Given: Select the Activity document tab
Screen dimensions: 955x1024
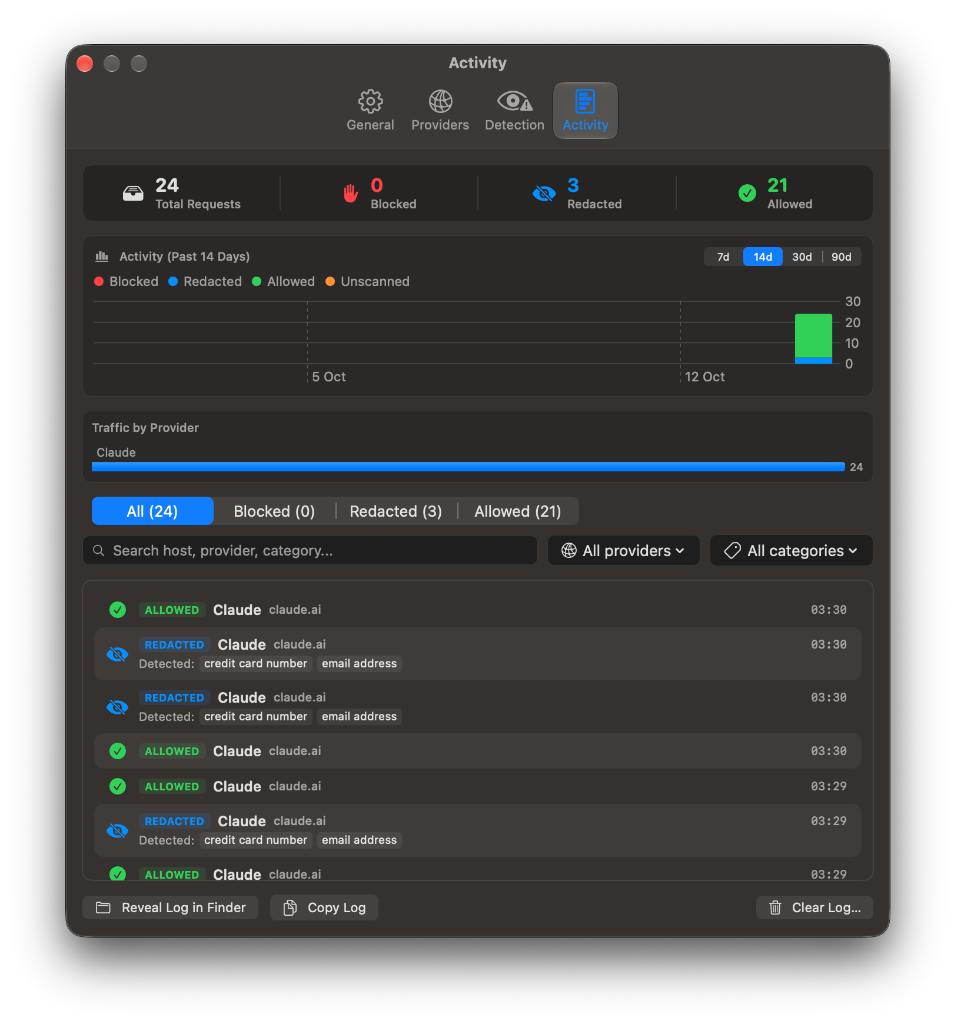Looking at the screenshot, I should pos(585,110).
